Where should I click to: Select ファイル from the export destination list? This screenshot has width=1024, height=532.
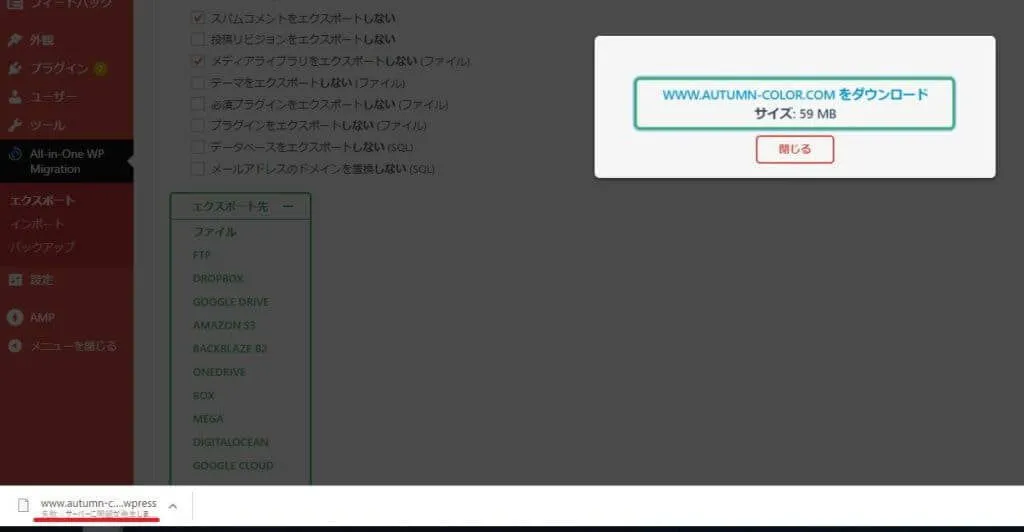click(214, 232)
